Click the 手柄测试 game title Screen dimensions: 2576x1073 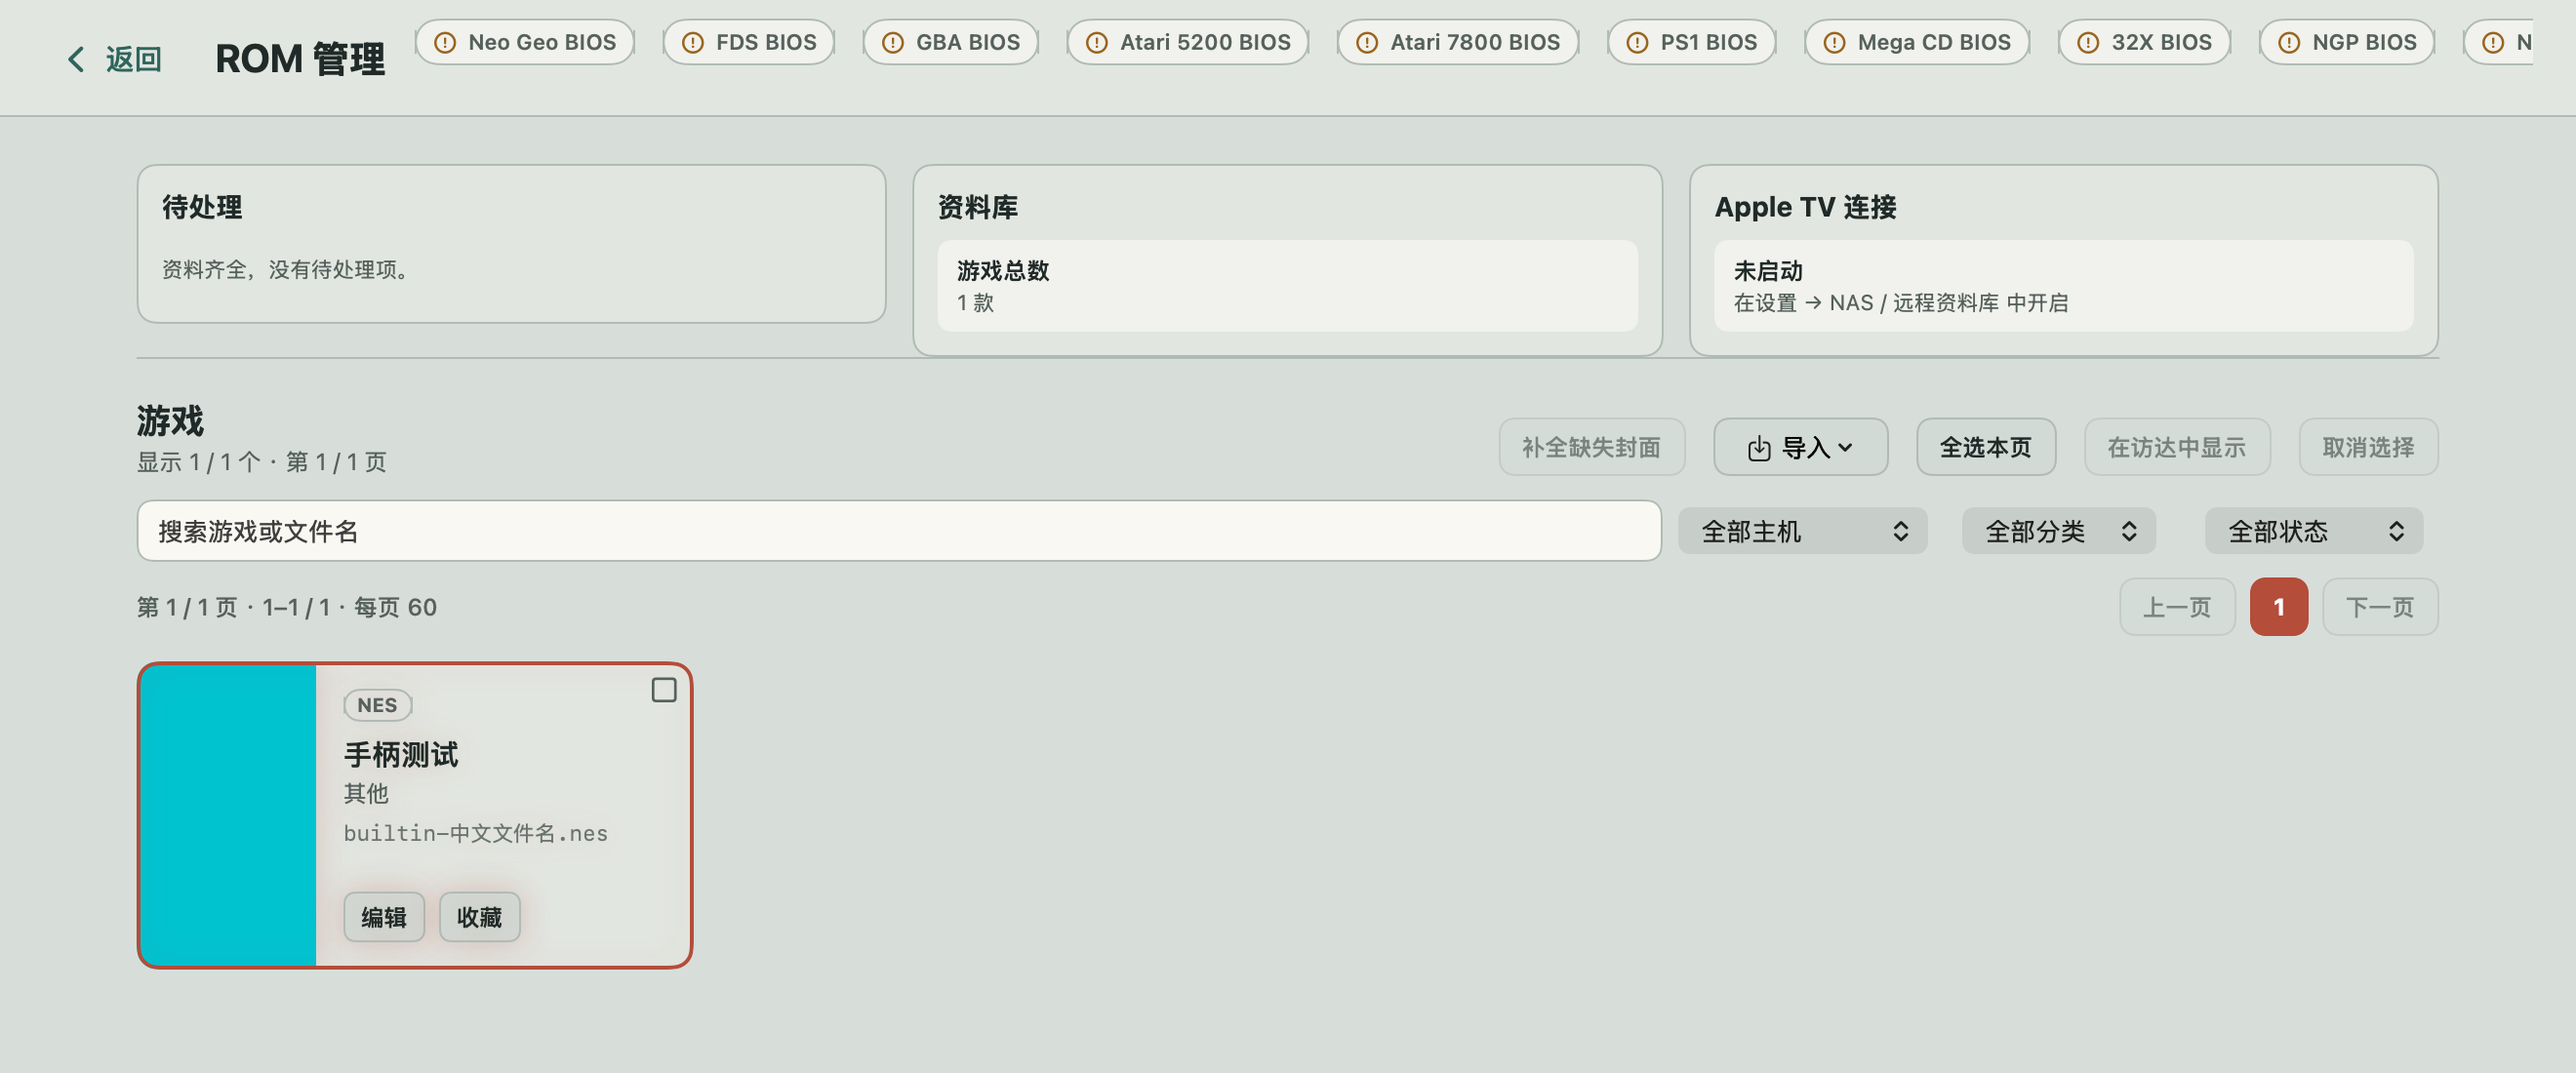point(401,754)
